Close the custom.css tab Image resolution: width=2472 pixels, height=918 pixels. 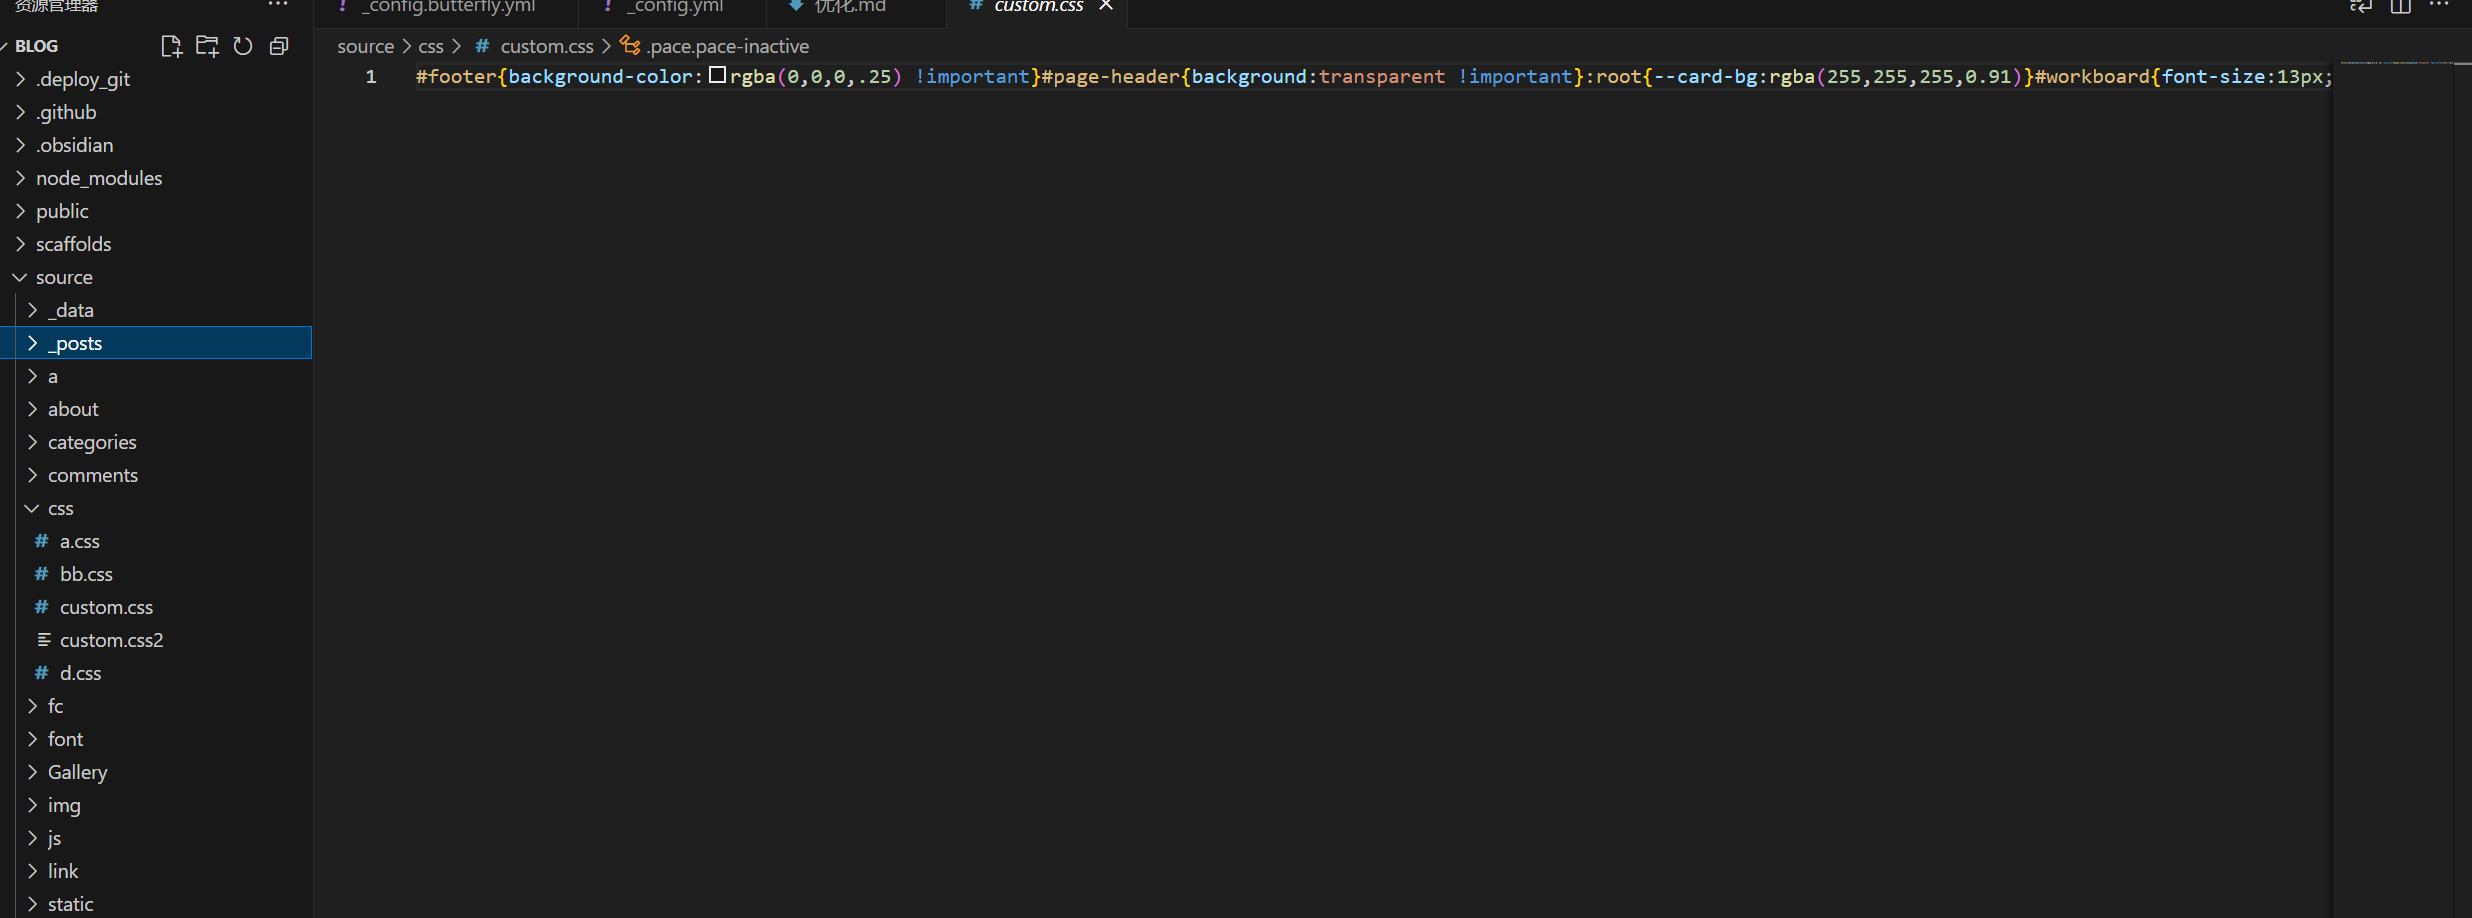[x=1106, y=6]
